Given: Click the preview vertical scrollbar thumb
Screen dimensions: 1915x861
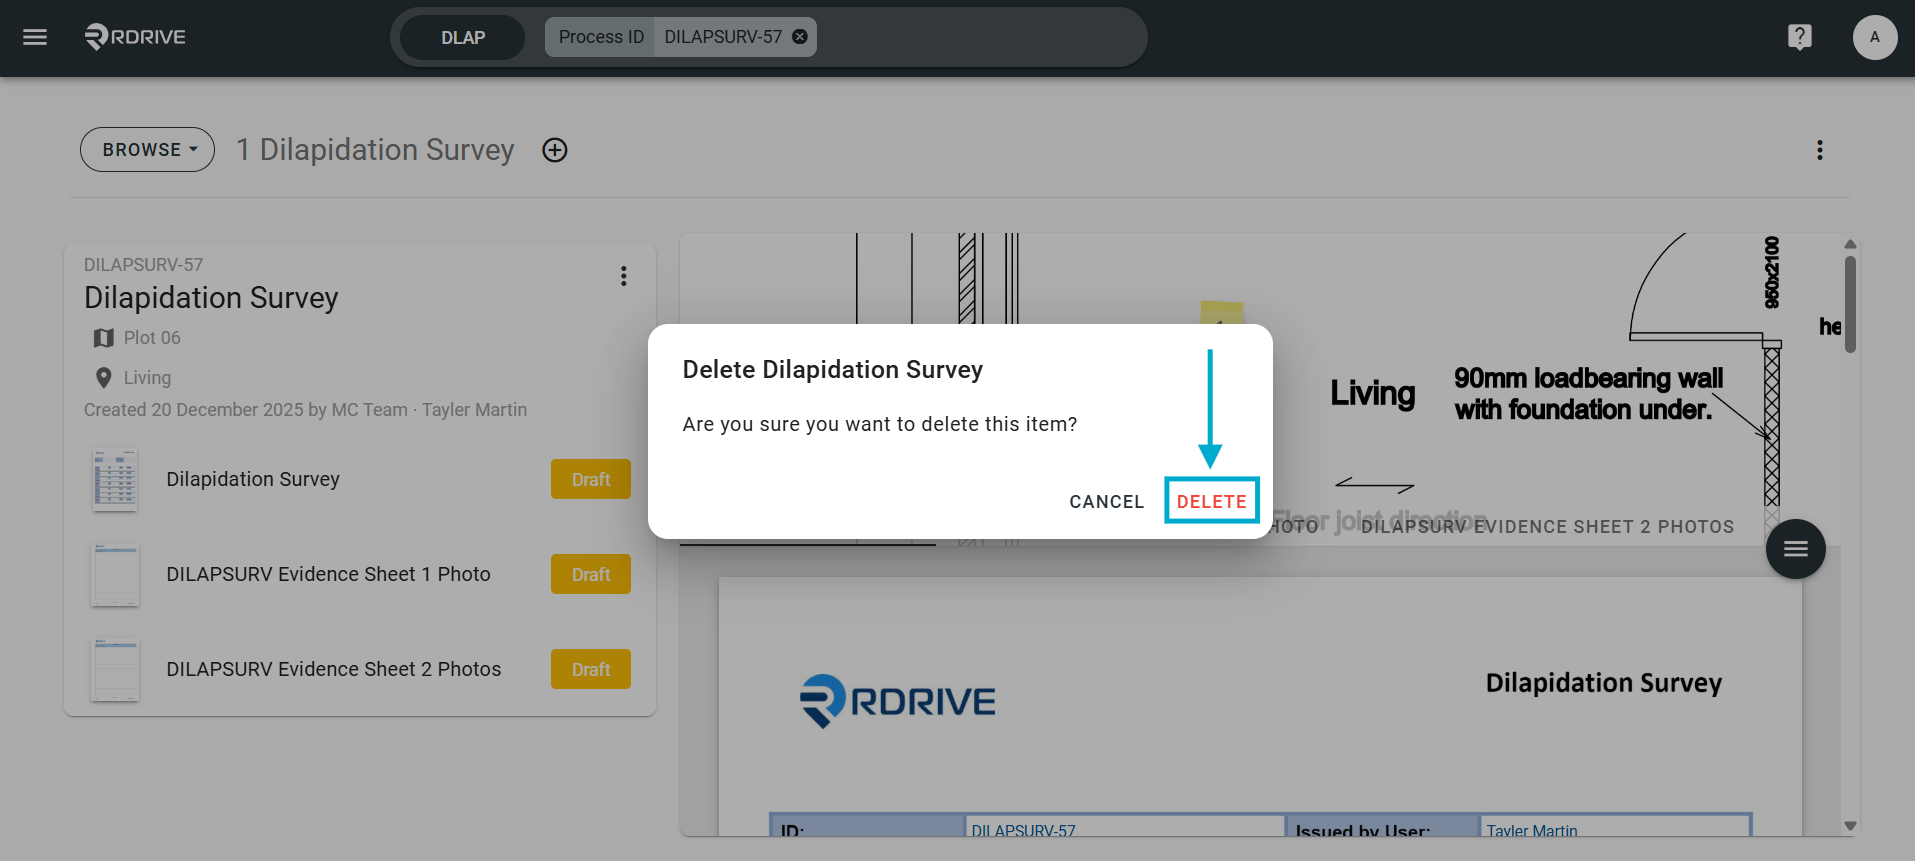Looking at the screenshot, I should tap(1850, 304).
